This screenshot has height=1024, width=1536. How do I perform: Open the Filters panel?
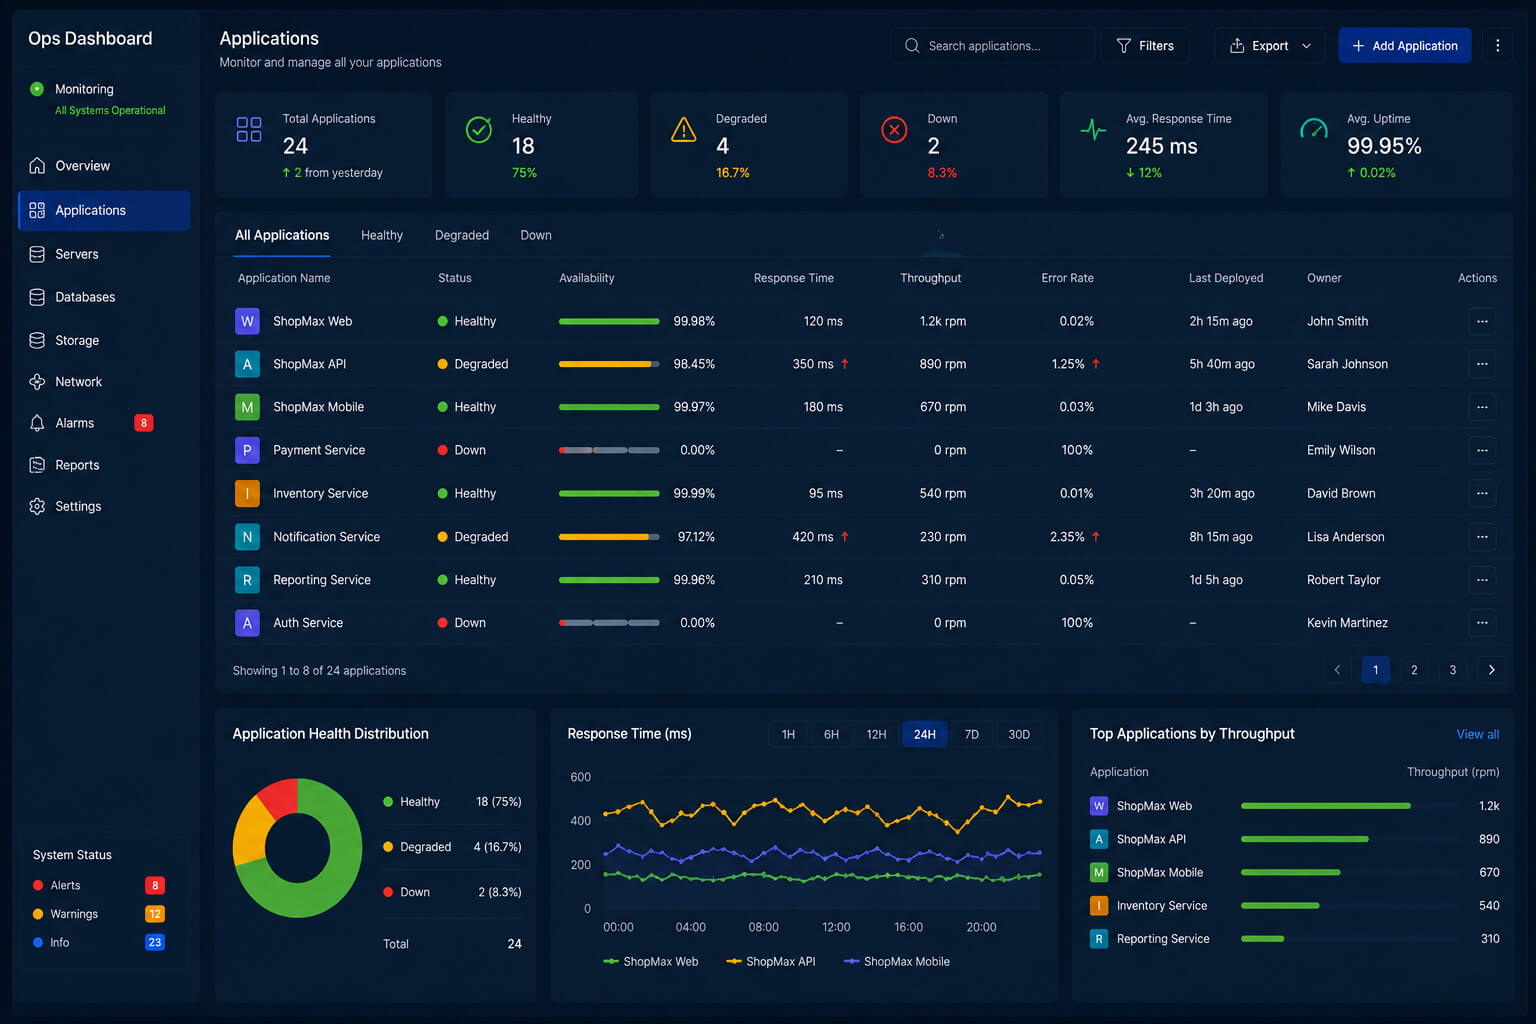pyautogui.click(x=1145, y=46)
